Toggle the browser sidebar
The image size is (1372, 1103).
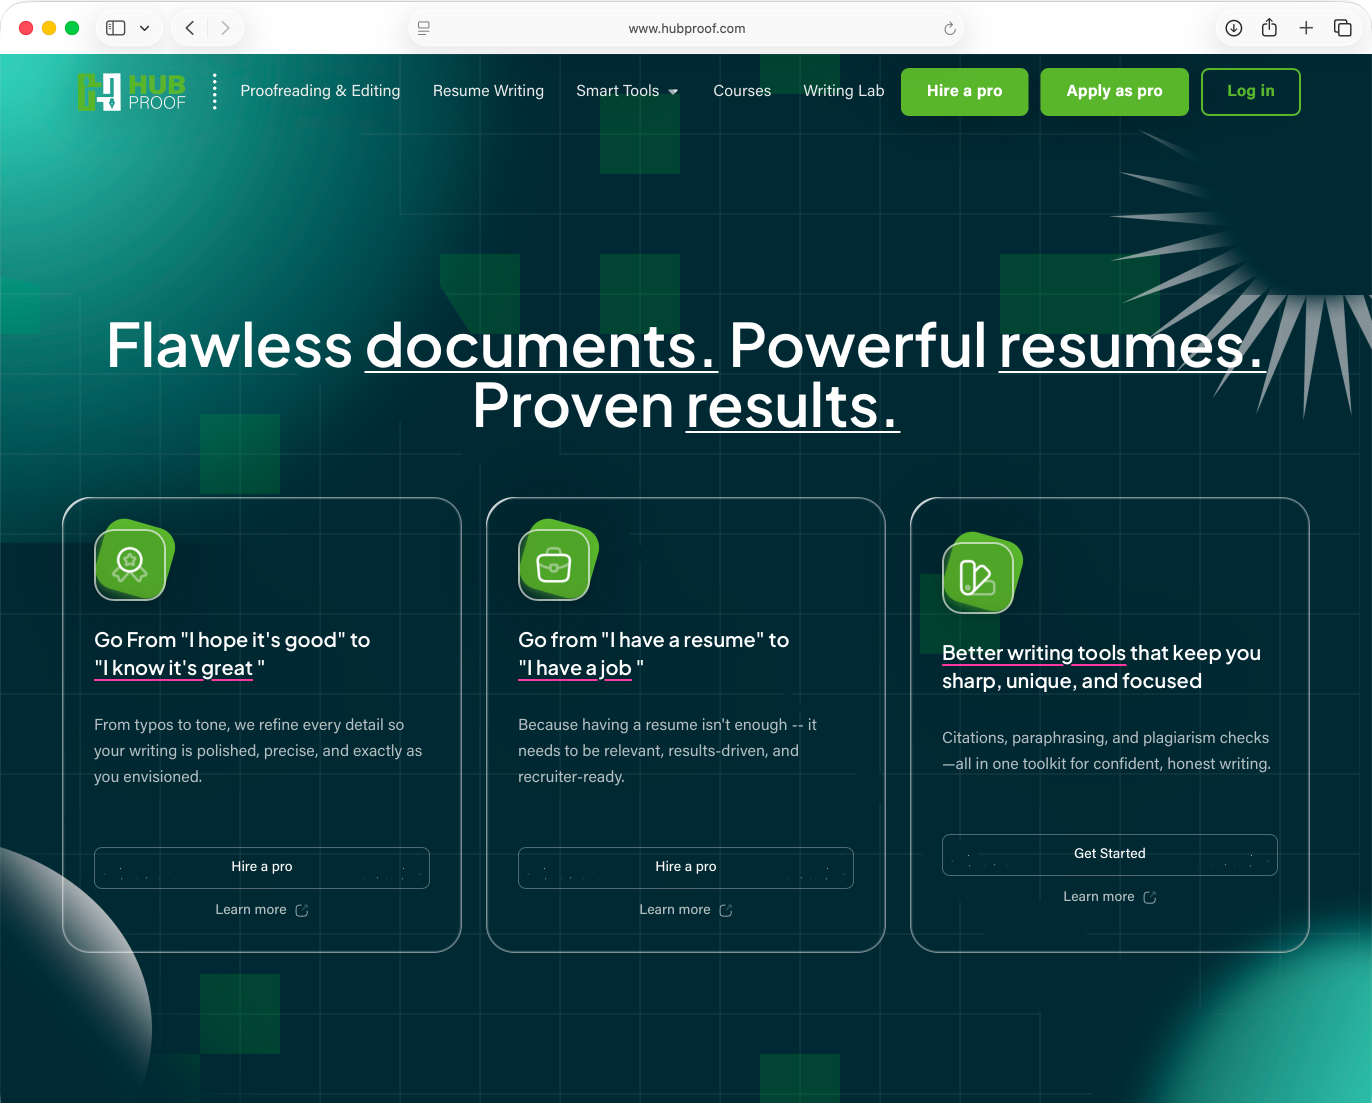tap(116, 28)
